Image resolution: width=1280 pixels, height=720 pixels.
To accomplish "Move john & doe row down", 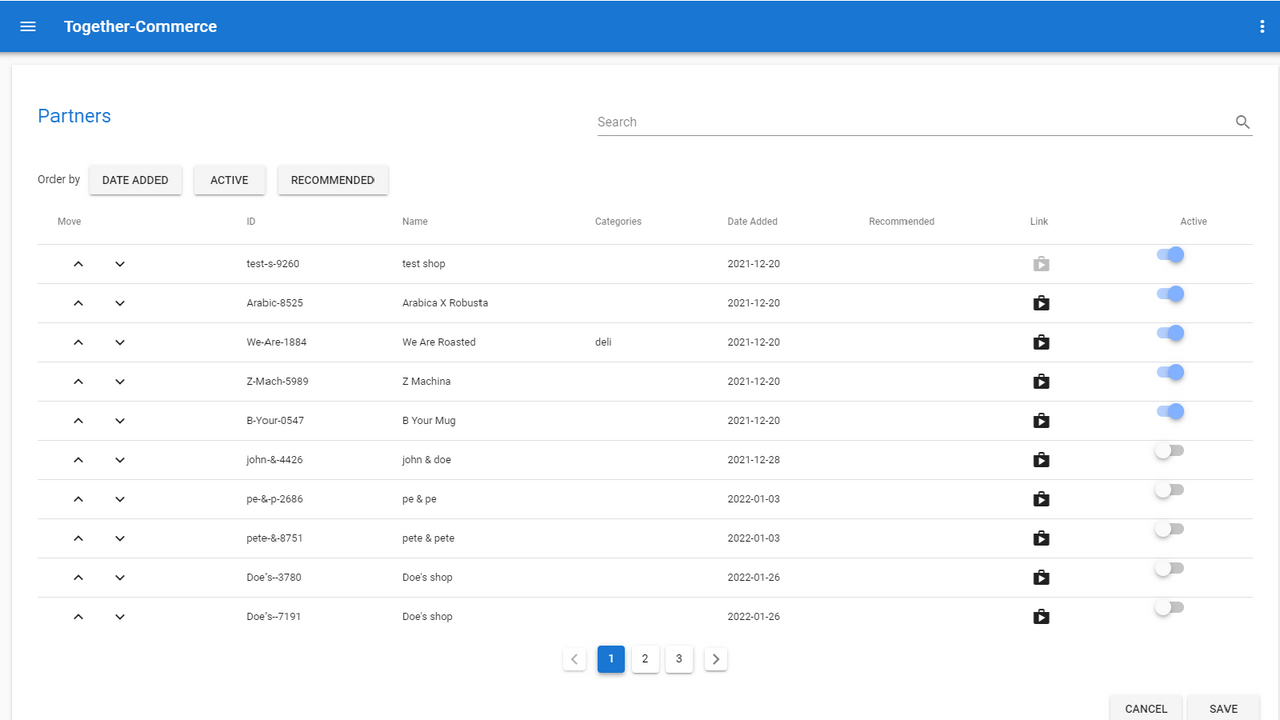I will pos(120,460).
